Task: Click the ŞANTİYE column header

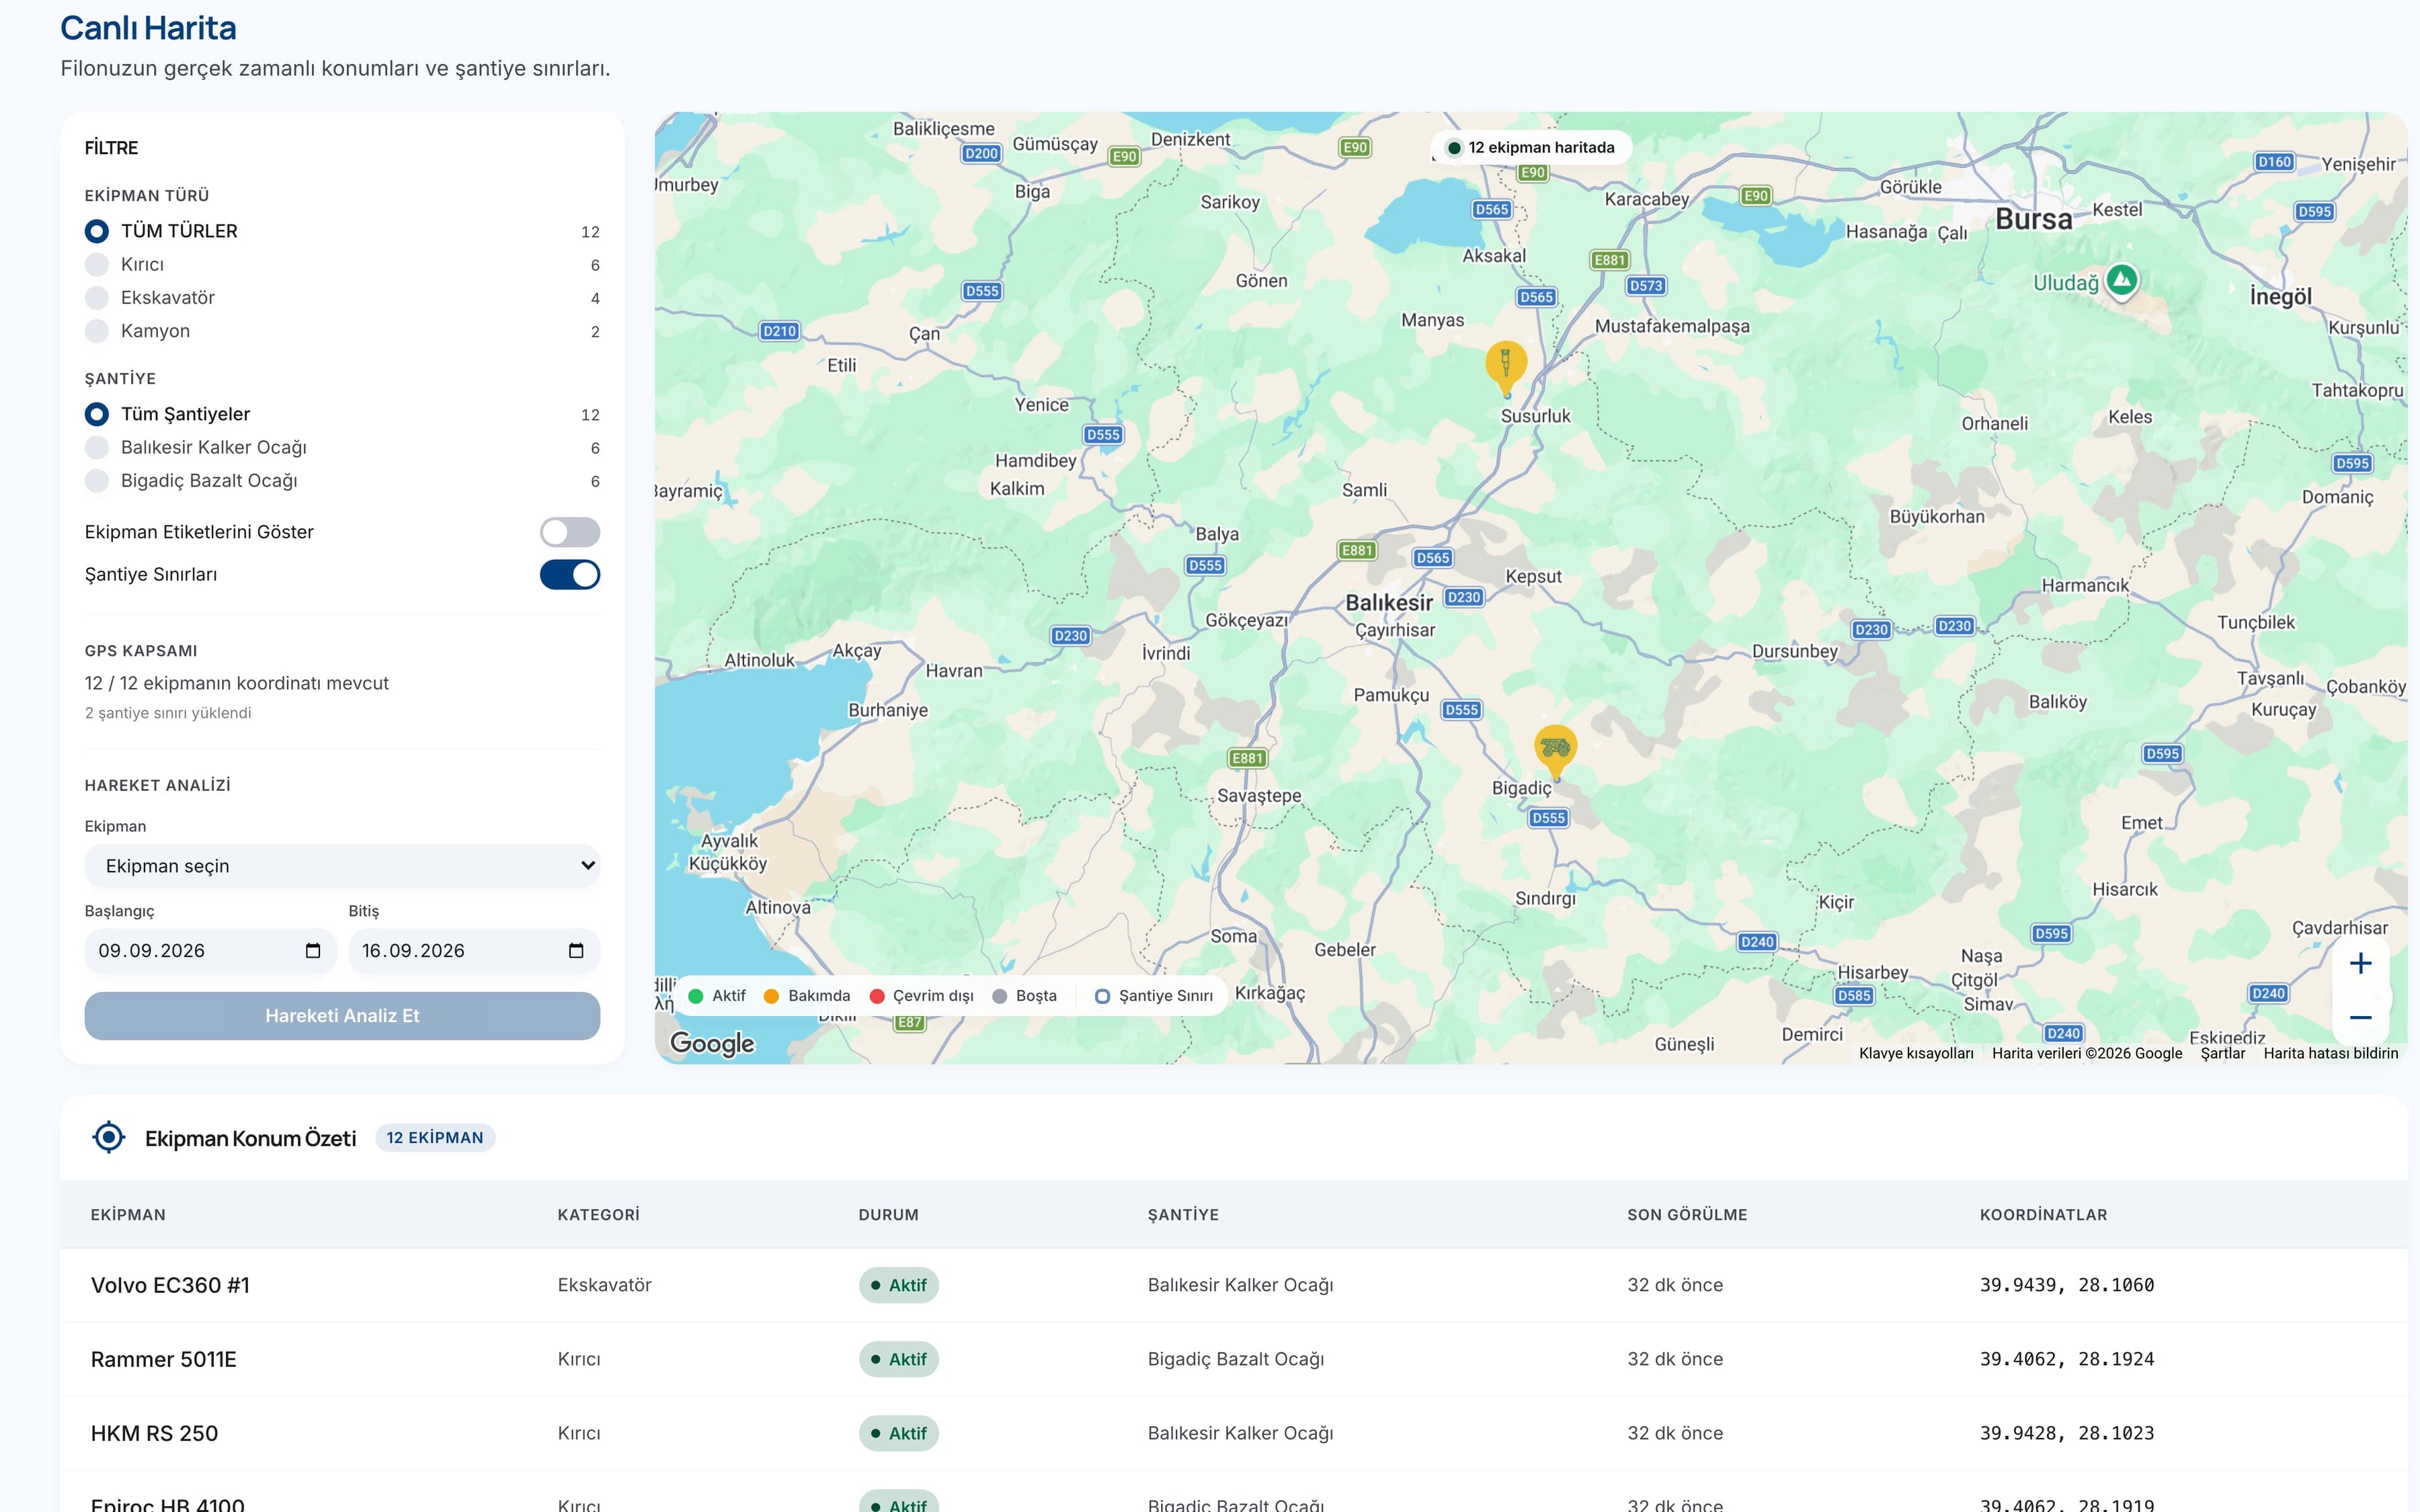Action: point(1183,1215)
